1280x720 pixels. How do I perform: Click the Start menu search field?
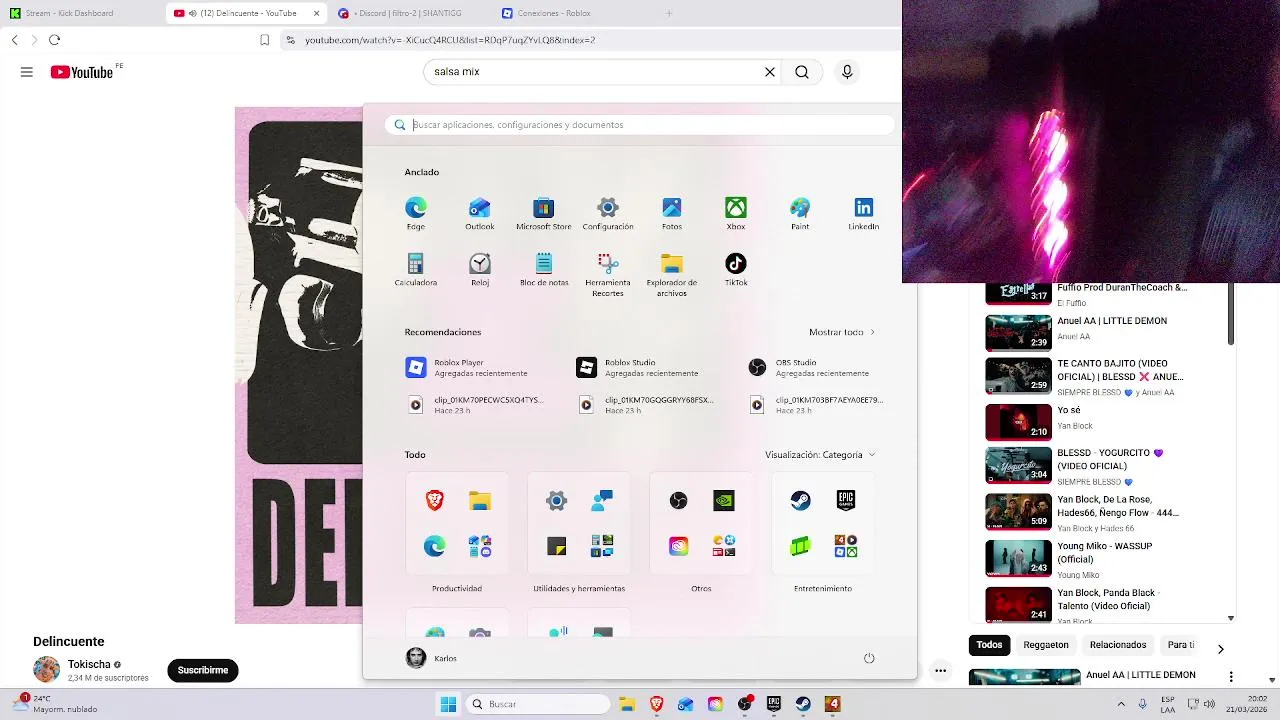point(640,125)
